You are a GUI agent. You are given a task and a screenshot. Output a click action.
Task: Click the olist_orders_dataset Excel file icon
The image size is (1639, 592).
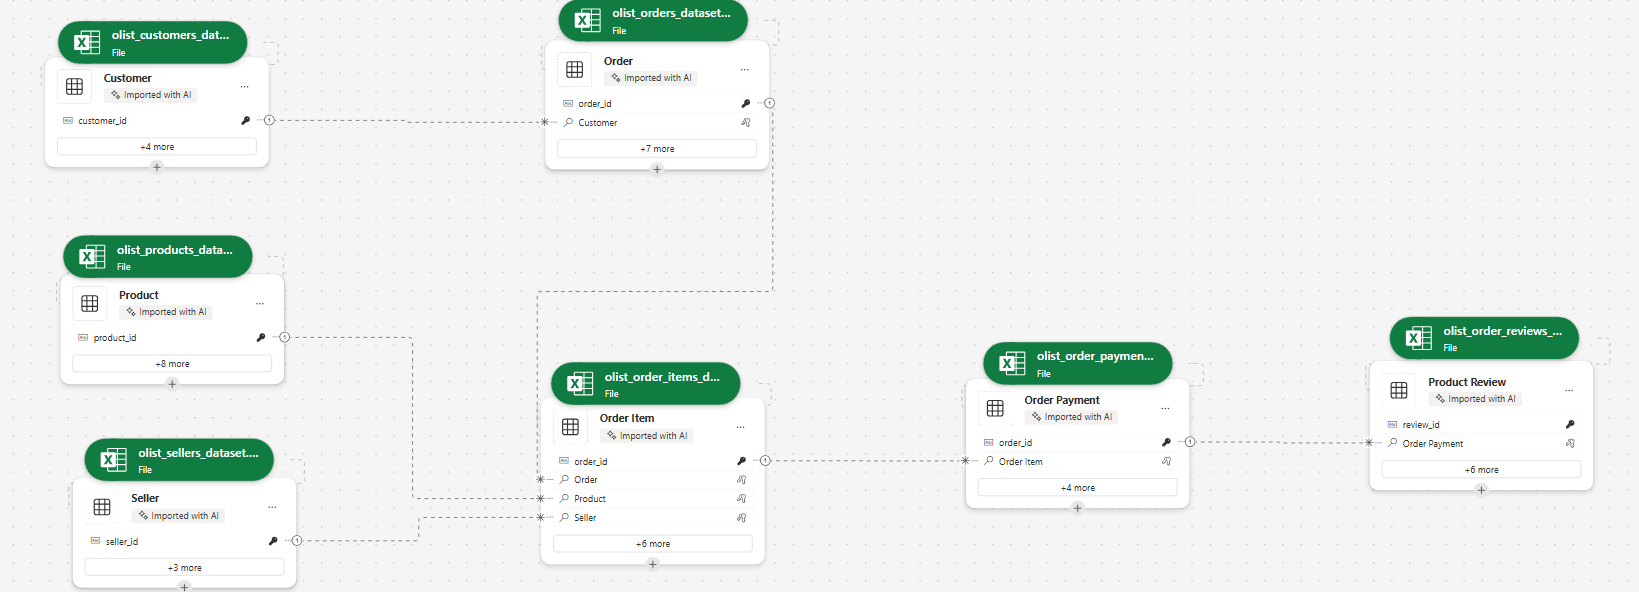(588, 20)
